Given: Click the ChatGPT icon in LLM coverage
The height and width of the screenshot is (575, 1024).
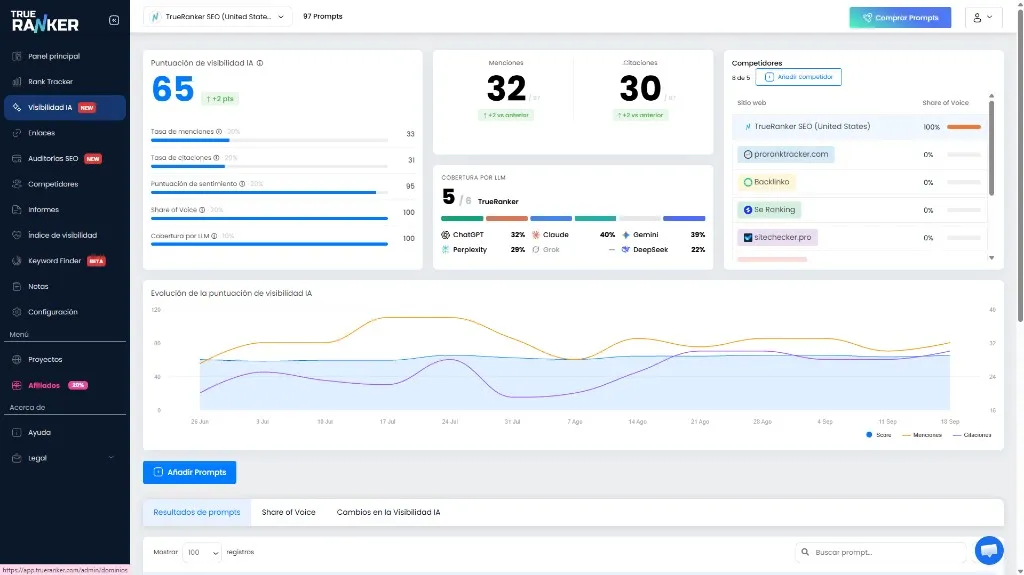Looking at the screenshot, I should [445, 235].
